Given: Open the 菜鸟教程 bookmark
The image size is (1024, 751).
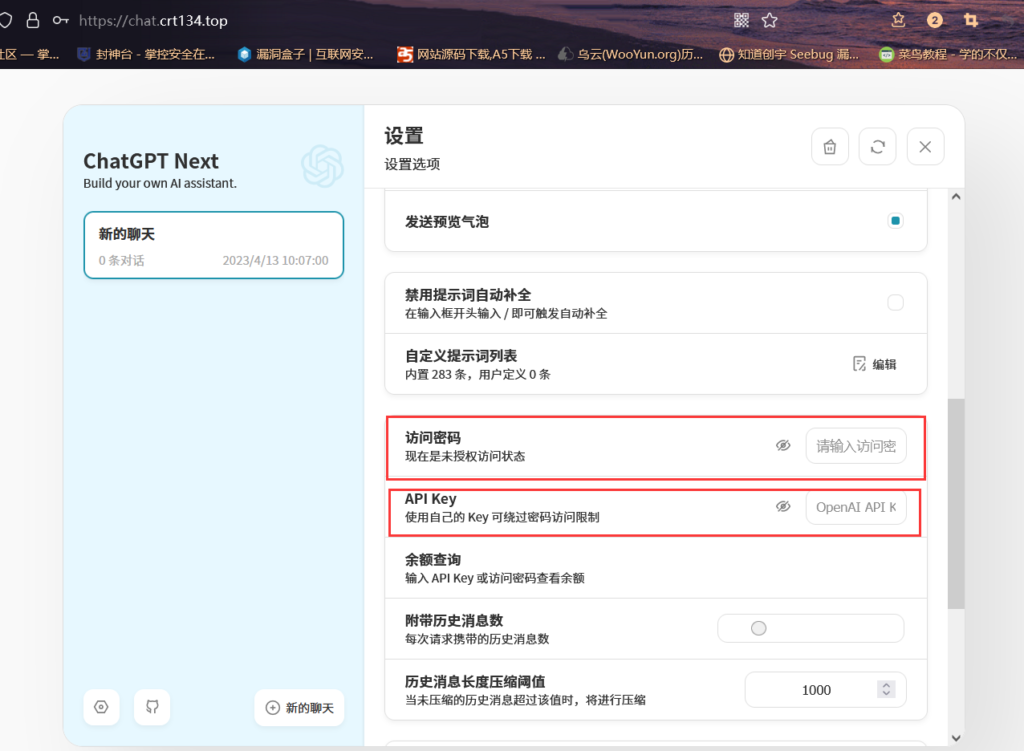Looking at the screenshot, I should click(x=945, y=55).
